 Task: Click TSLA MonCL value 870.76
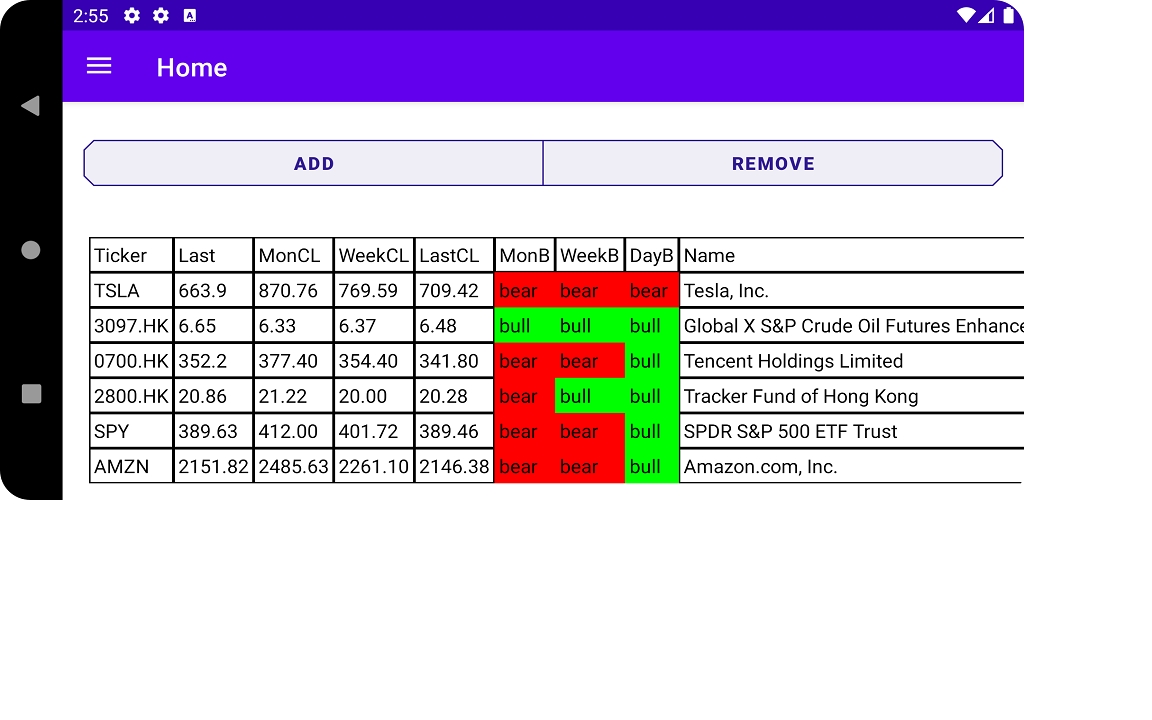(x=294, y=291)
